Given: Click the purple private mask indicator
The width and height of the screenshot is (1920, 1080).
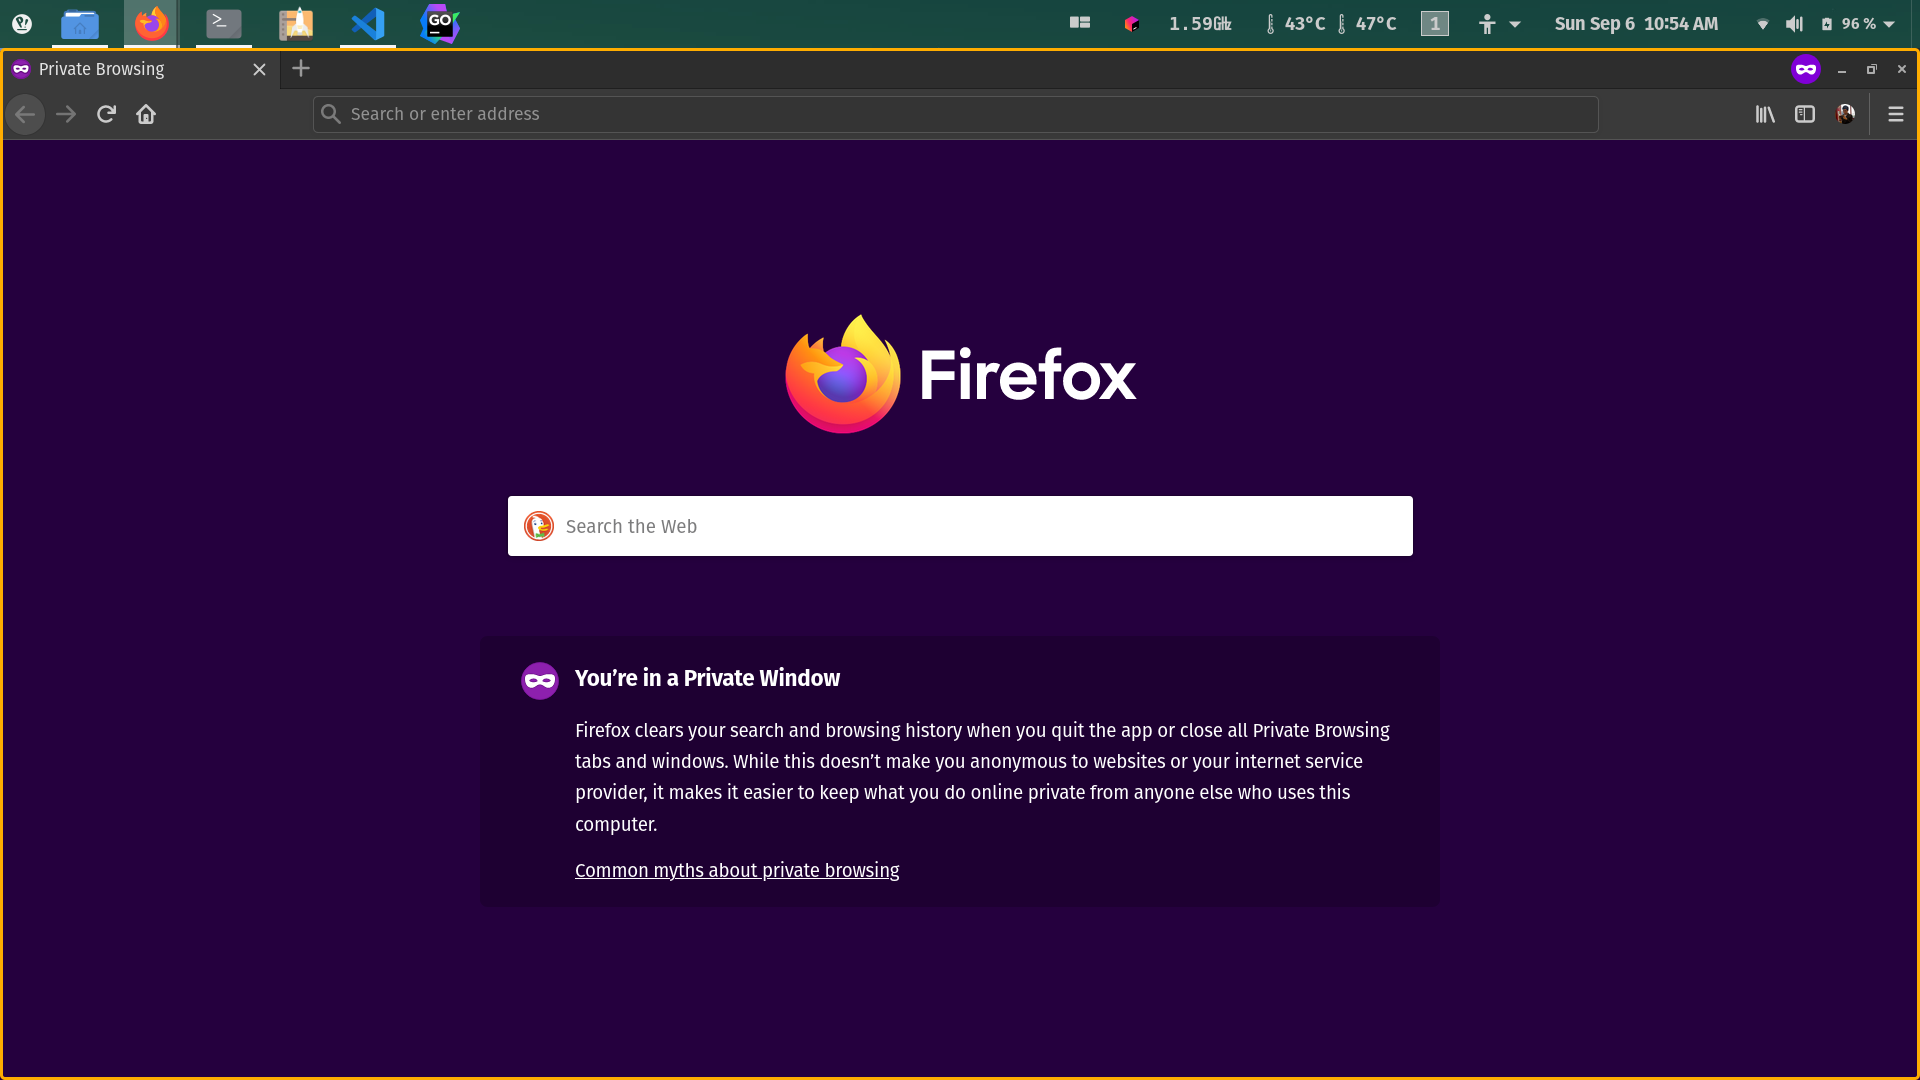Looking at the screenshot, I should coord(1805,69).
